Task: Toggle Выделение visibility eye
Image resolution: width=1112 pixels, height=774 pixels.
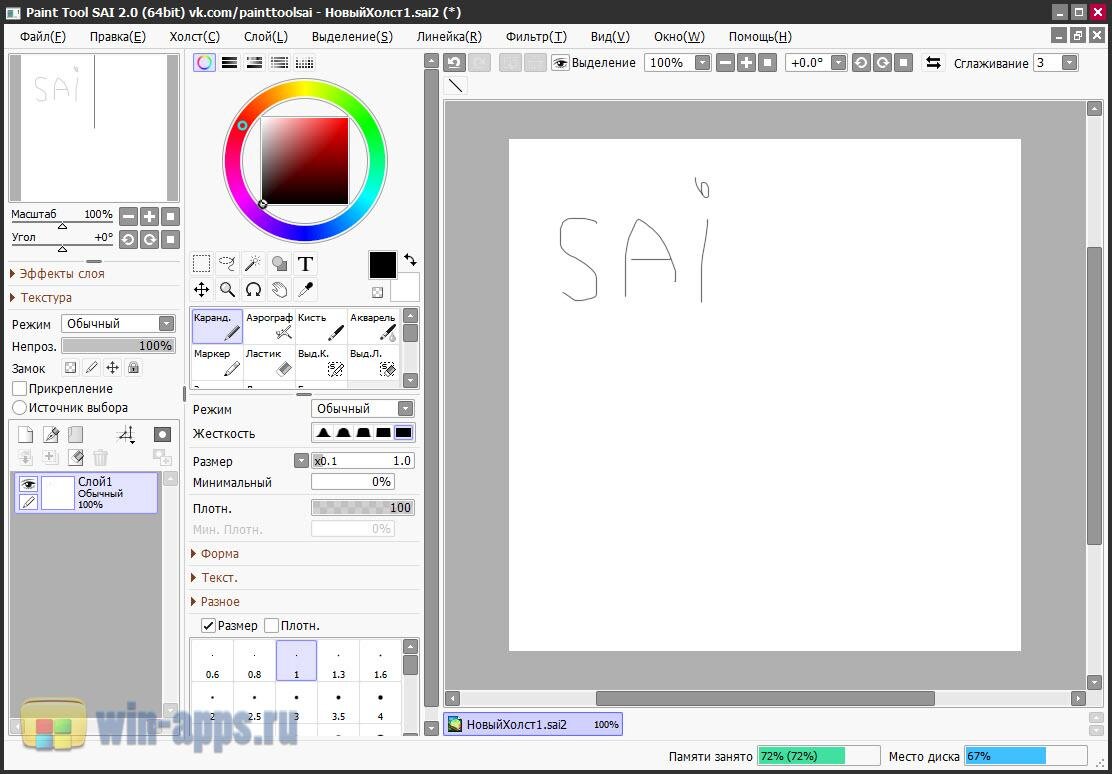Action: (x=560, y=62)
